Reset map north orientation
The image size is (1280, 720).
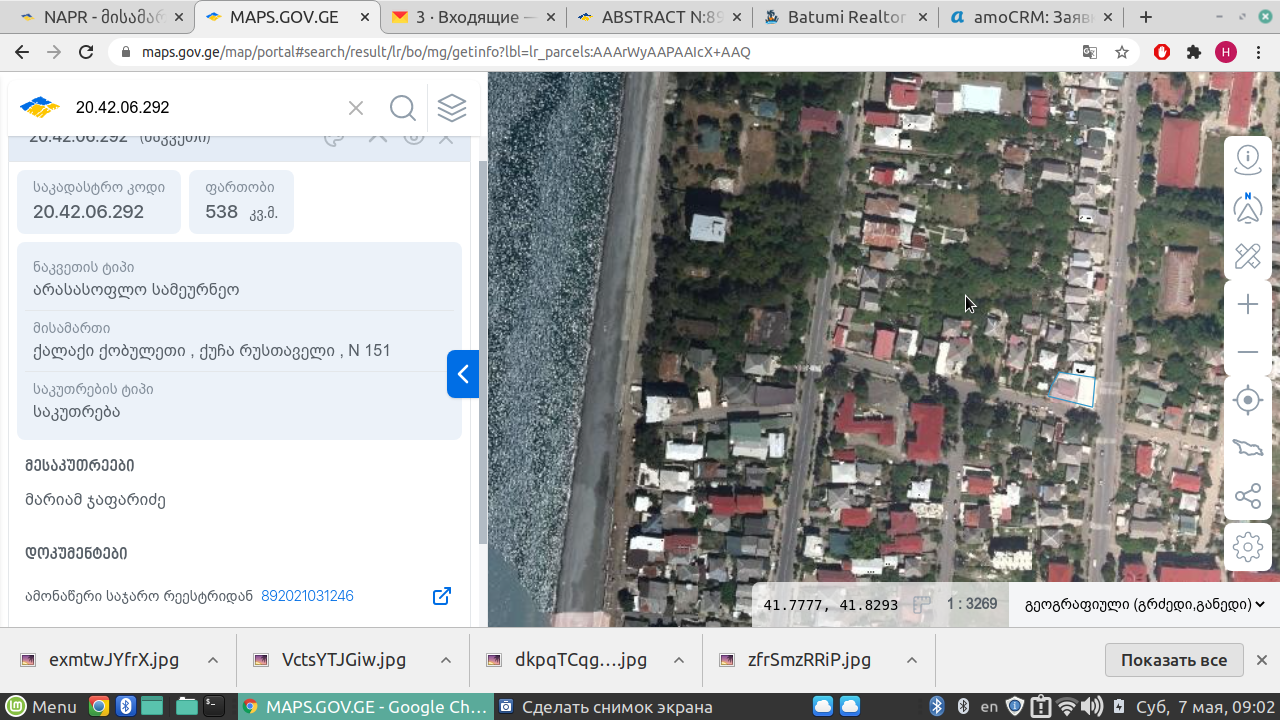click(x=1248, y=207)
